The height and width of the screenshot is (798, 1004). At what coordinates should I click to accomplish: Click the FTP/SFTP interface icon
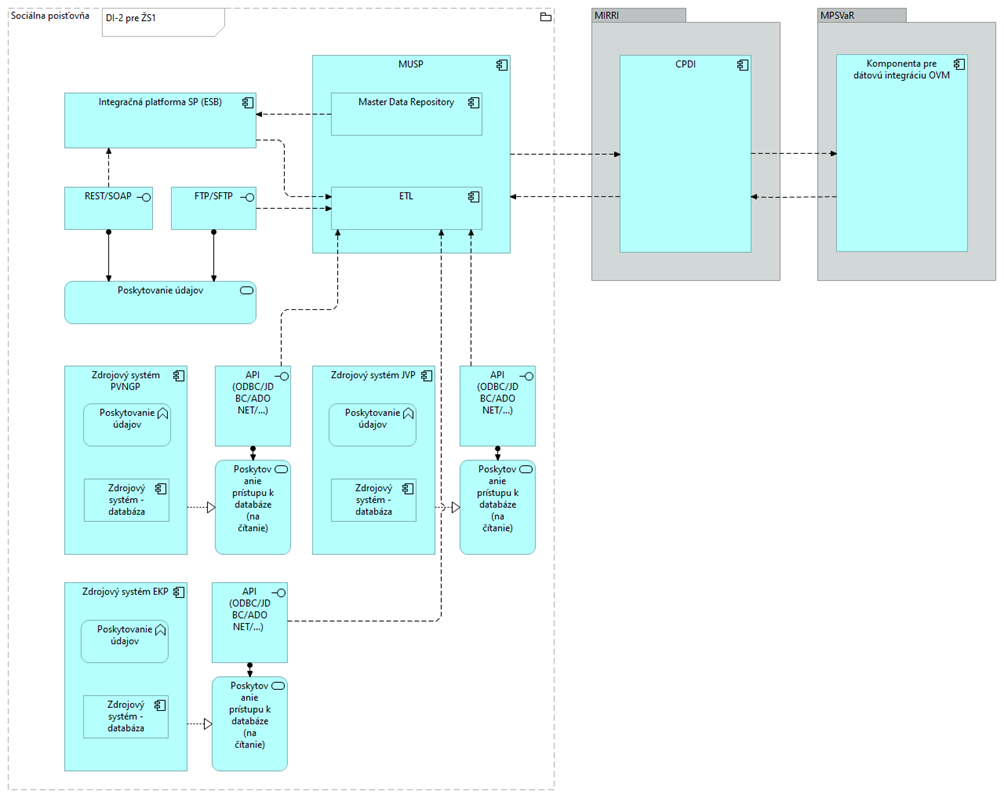(x=245, y=197)
